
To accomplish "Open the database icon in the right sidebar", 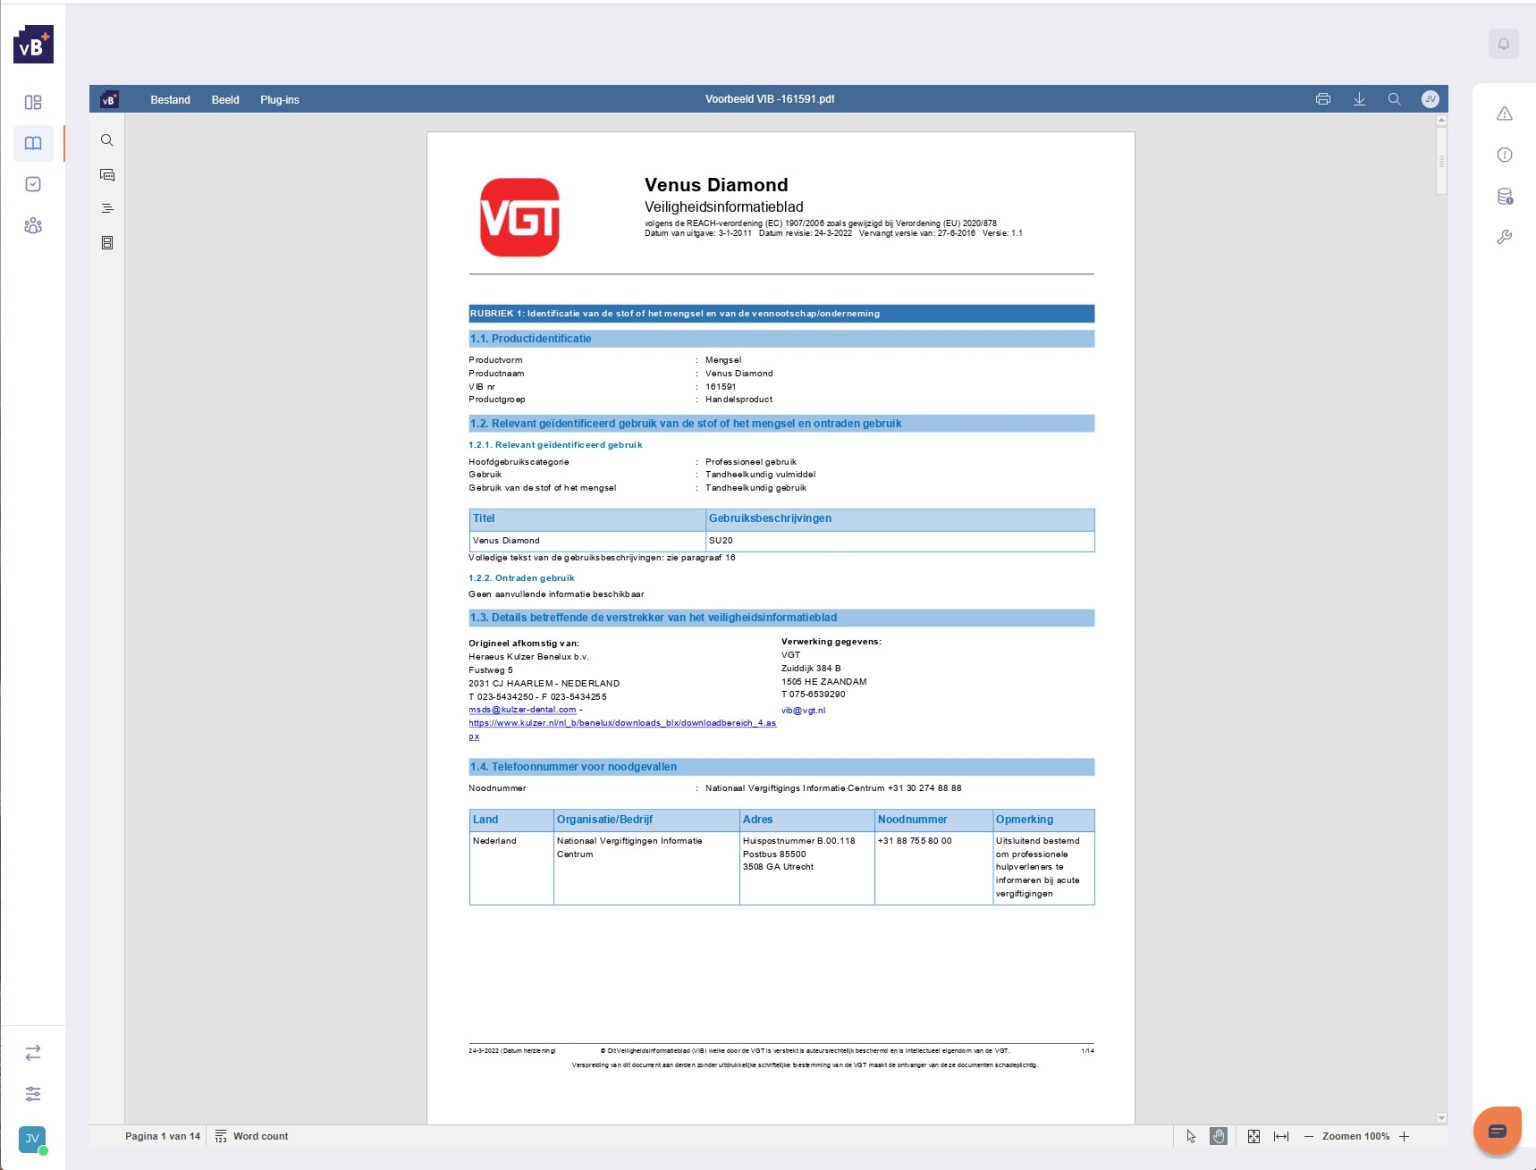I will pyautogui.click(x=1504, y=196).
